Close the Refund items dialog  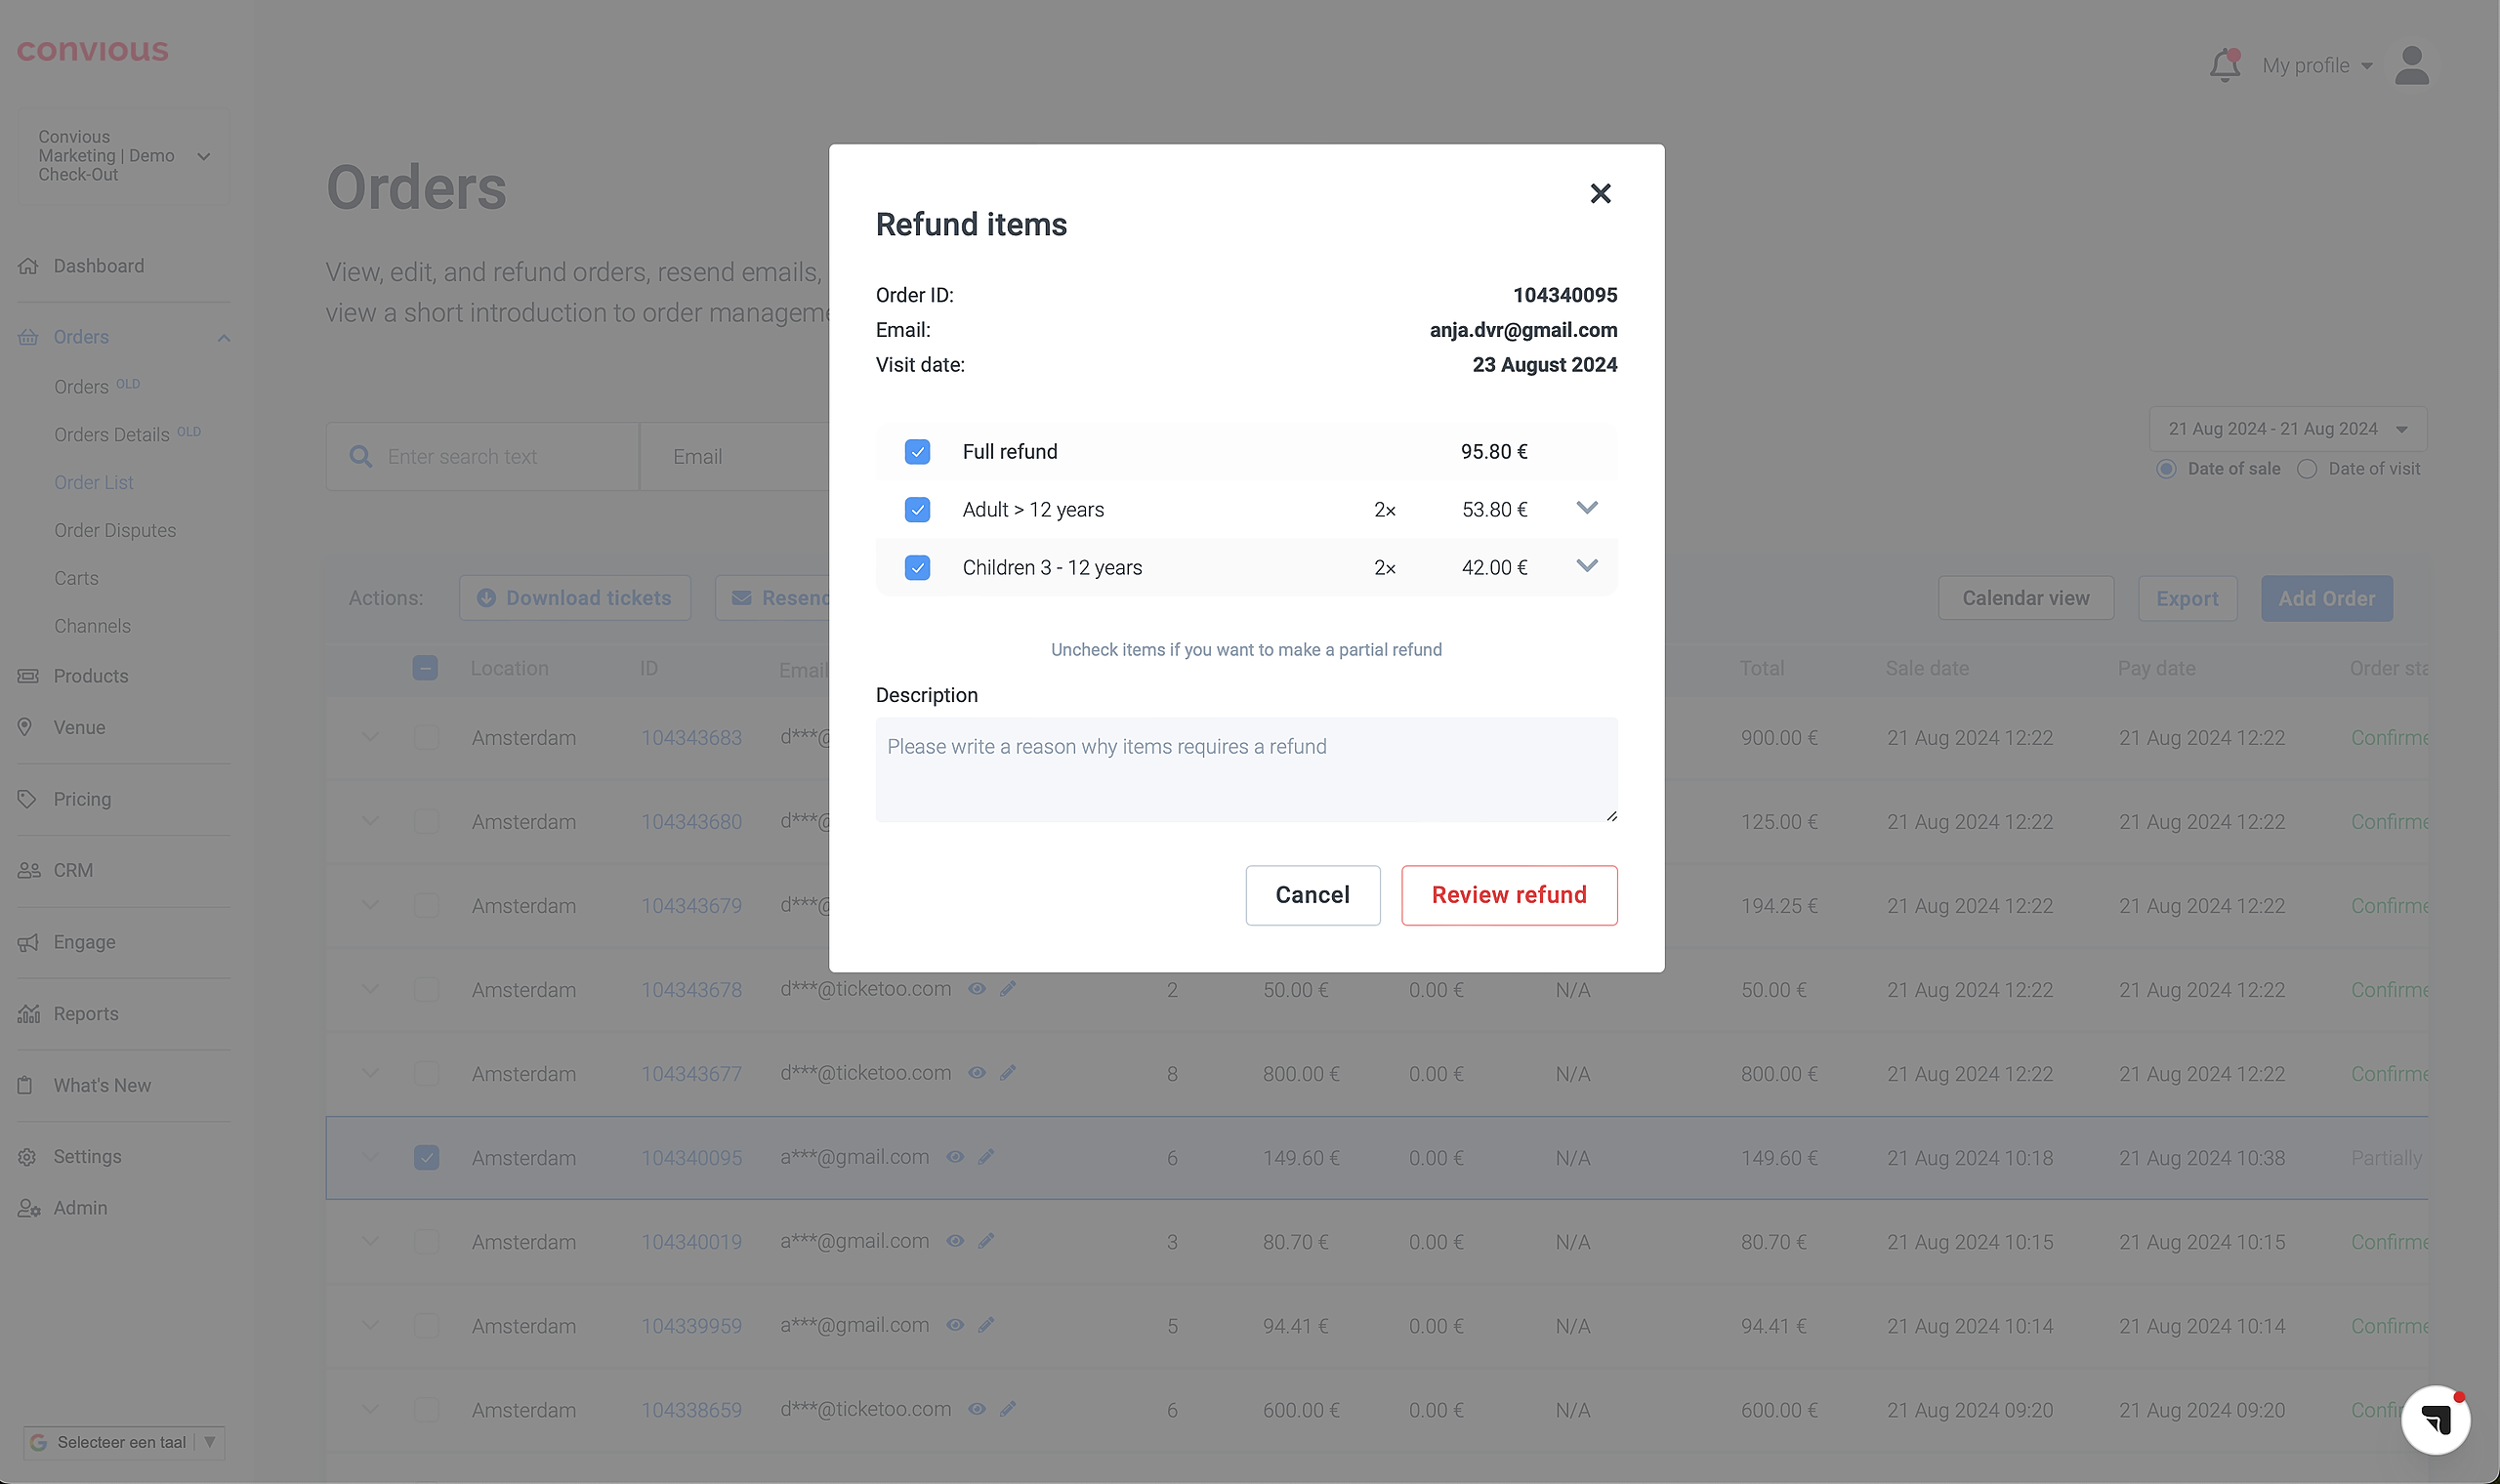tap(1600, 193)
